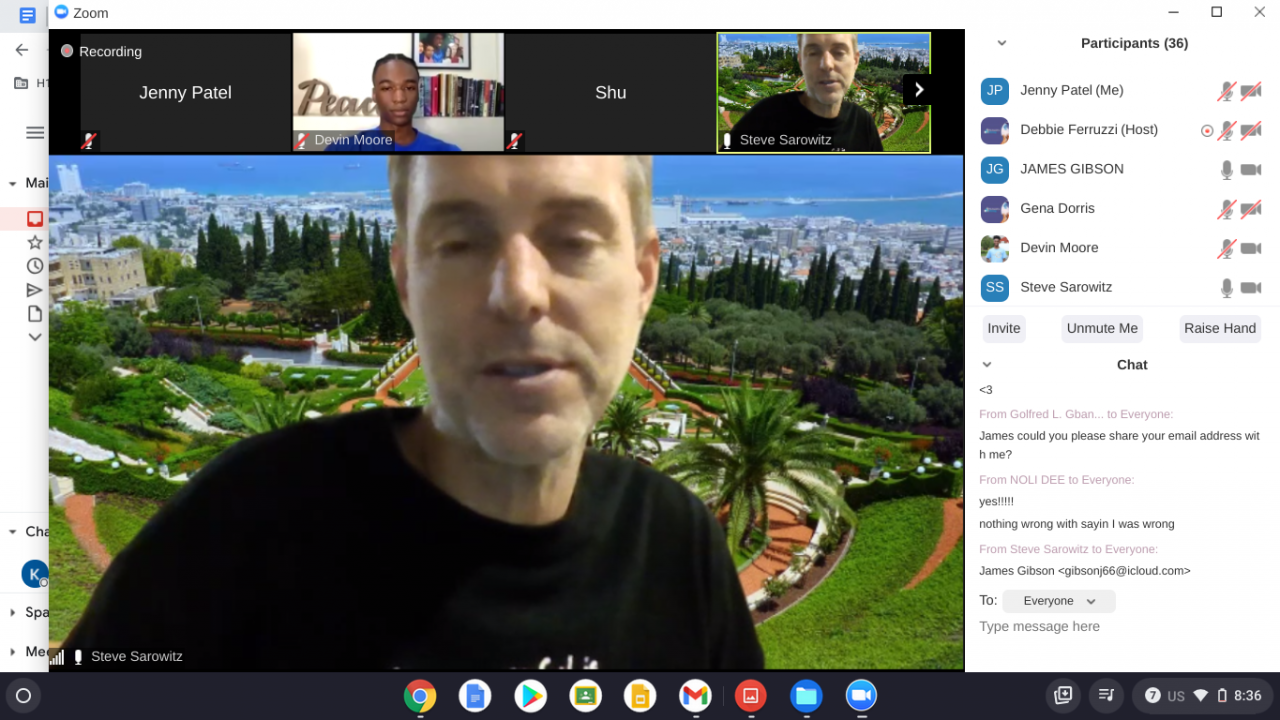Open Google Docs from the shelf
The width and height of the screenshot is (1280, 720).
(x=475, y=695)
